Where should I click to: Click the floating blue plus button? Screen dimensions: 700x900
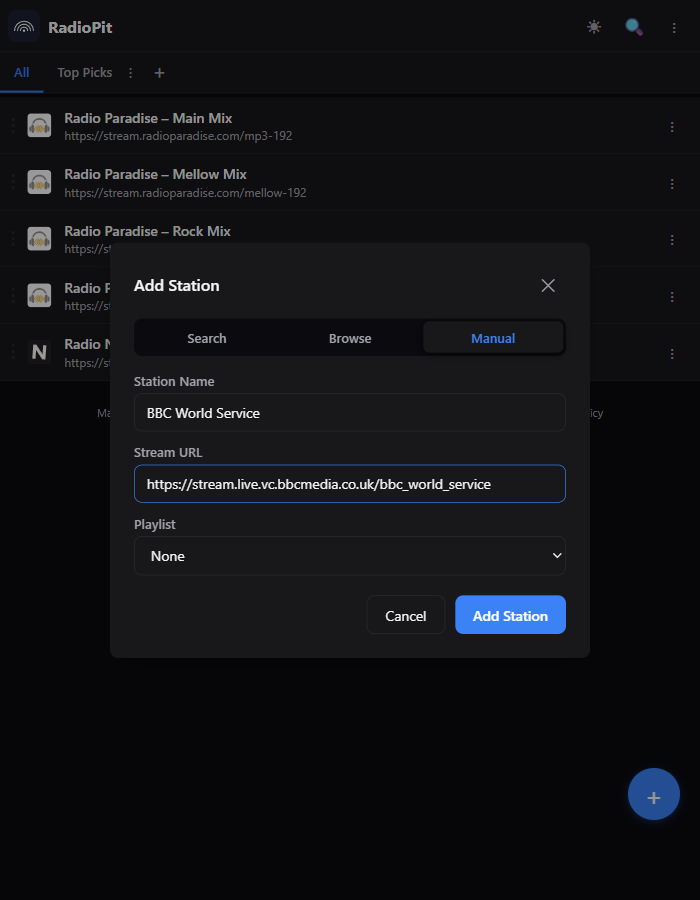click(x=654, y=794)
